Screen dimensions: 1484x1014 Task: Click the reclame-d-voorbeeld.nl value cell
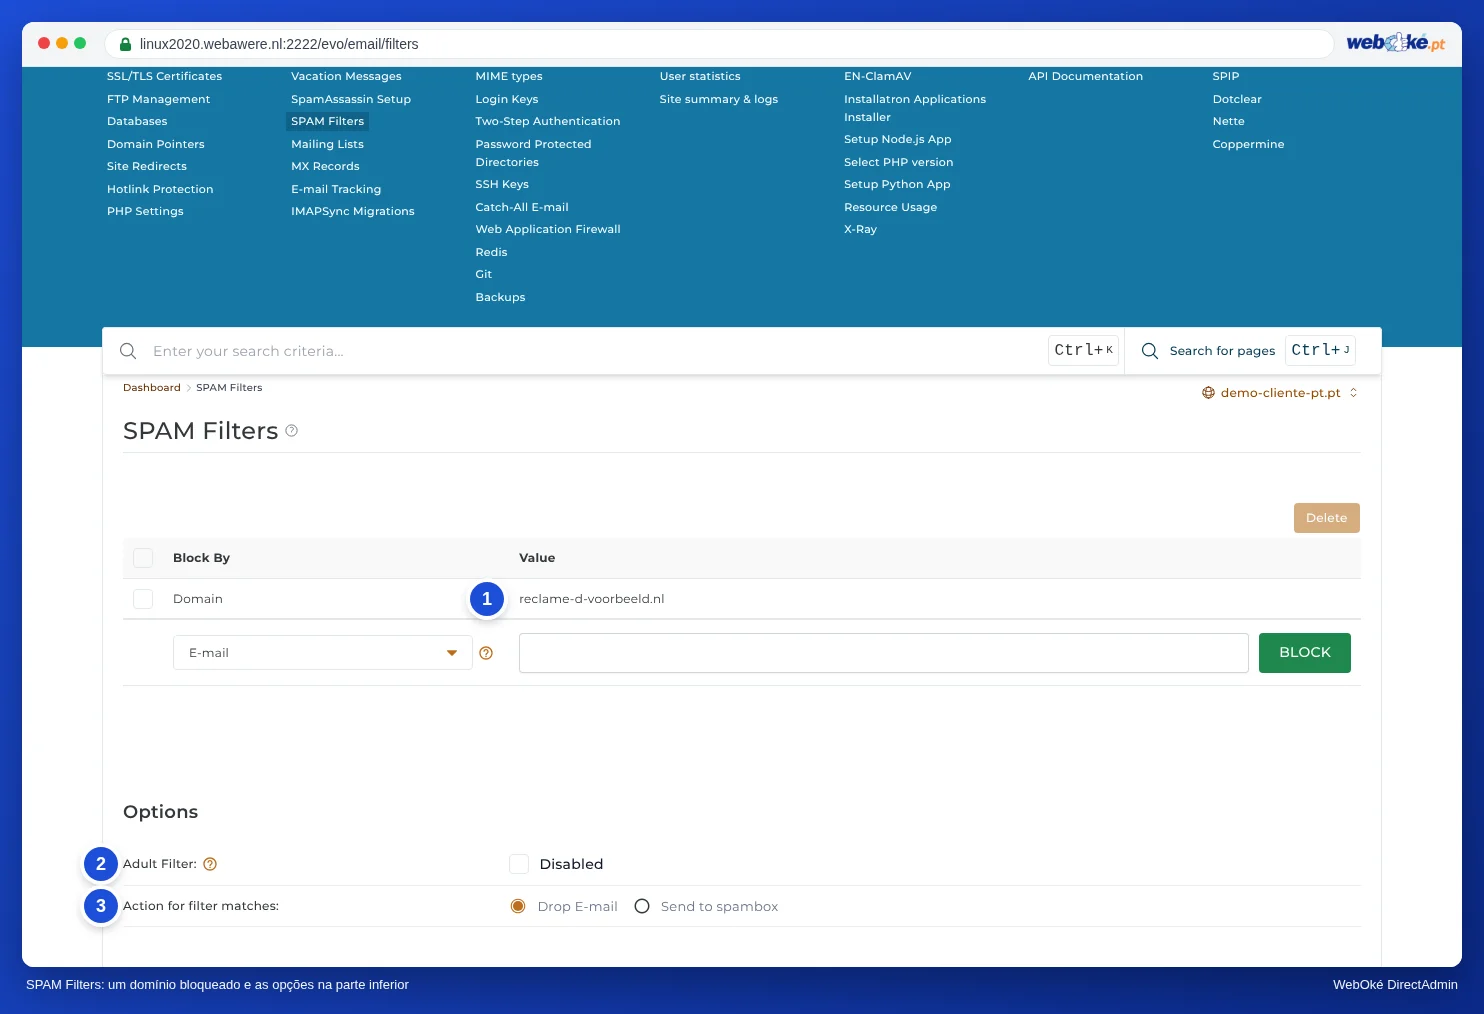point(592,599)
